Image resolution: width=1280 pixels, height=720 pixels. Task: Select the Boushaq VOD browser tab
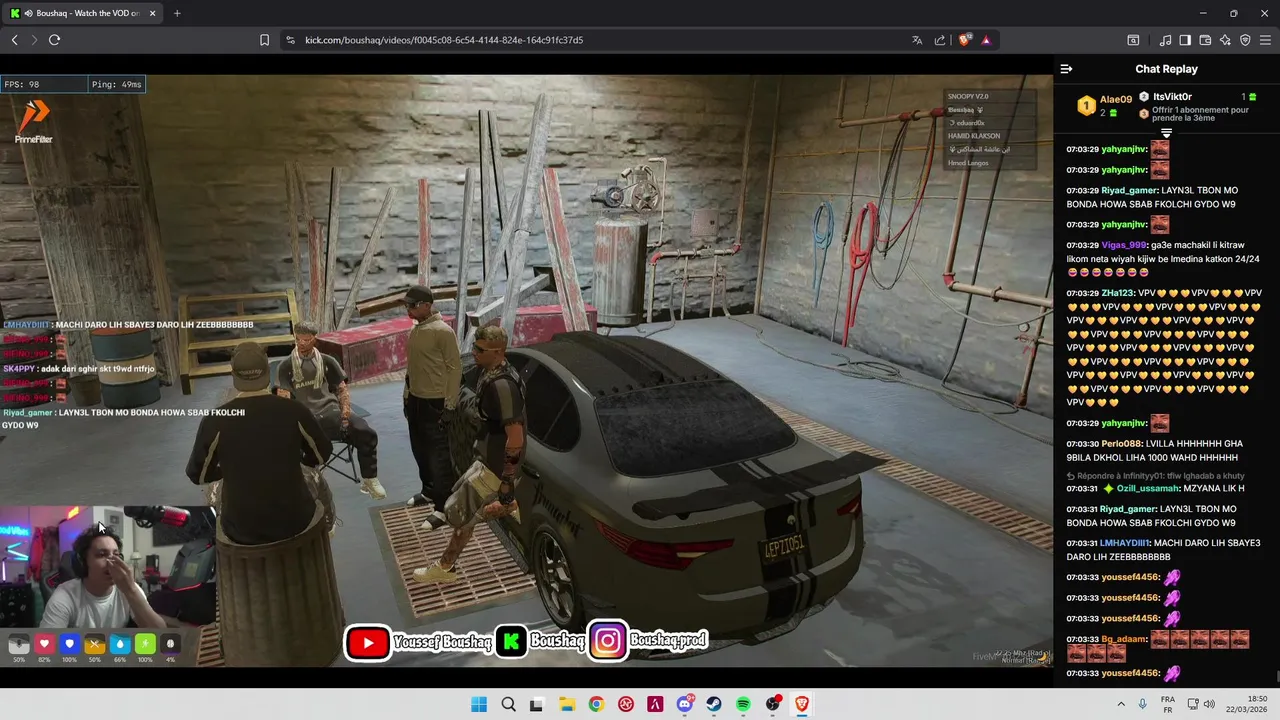pos(84,13)
